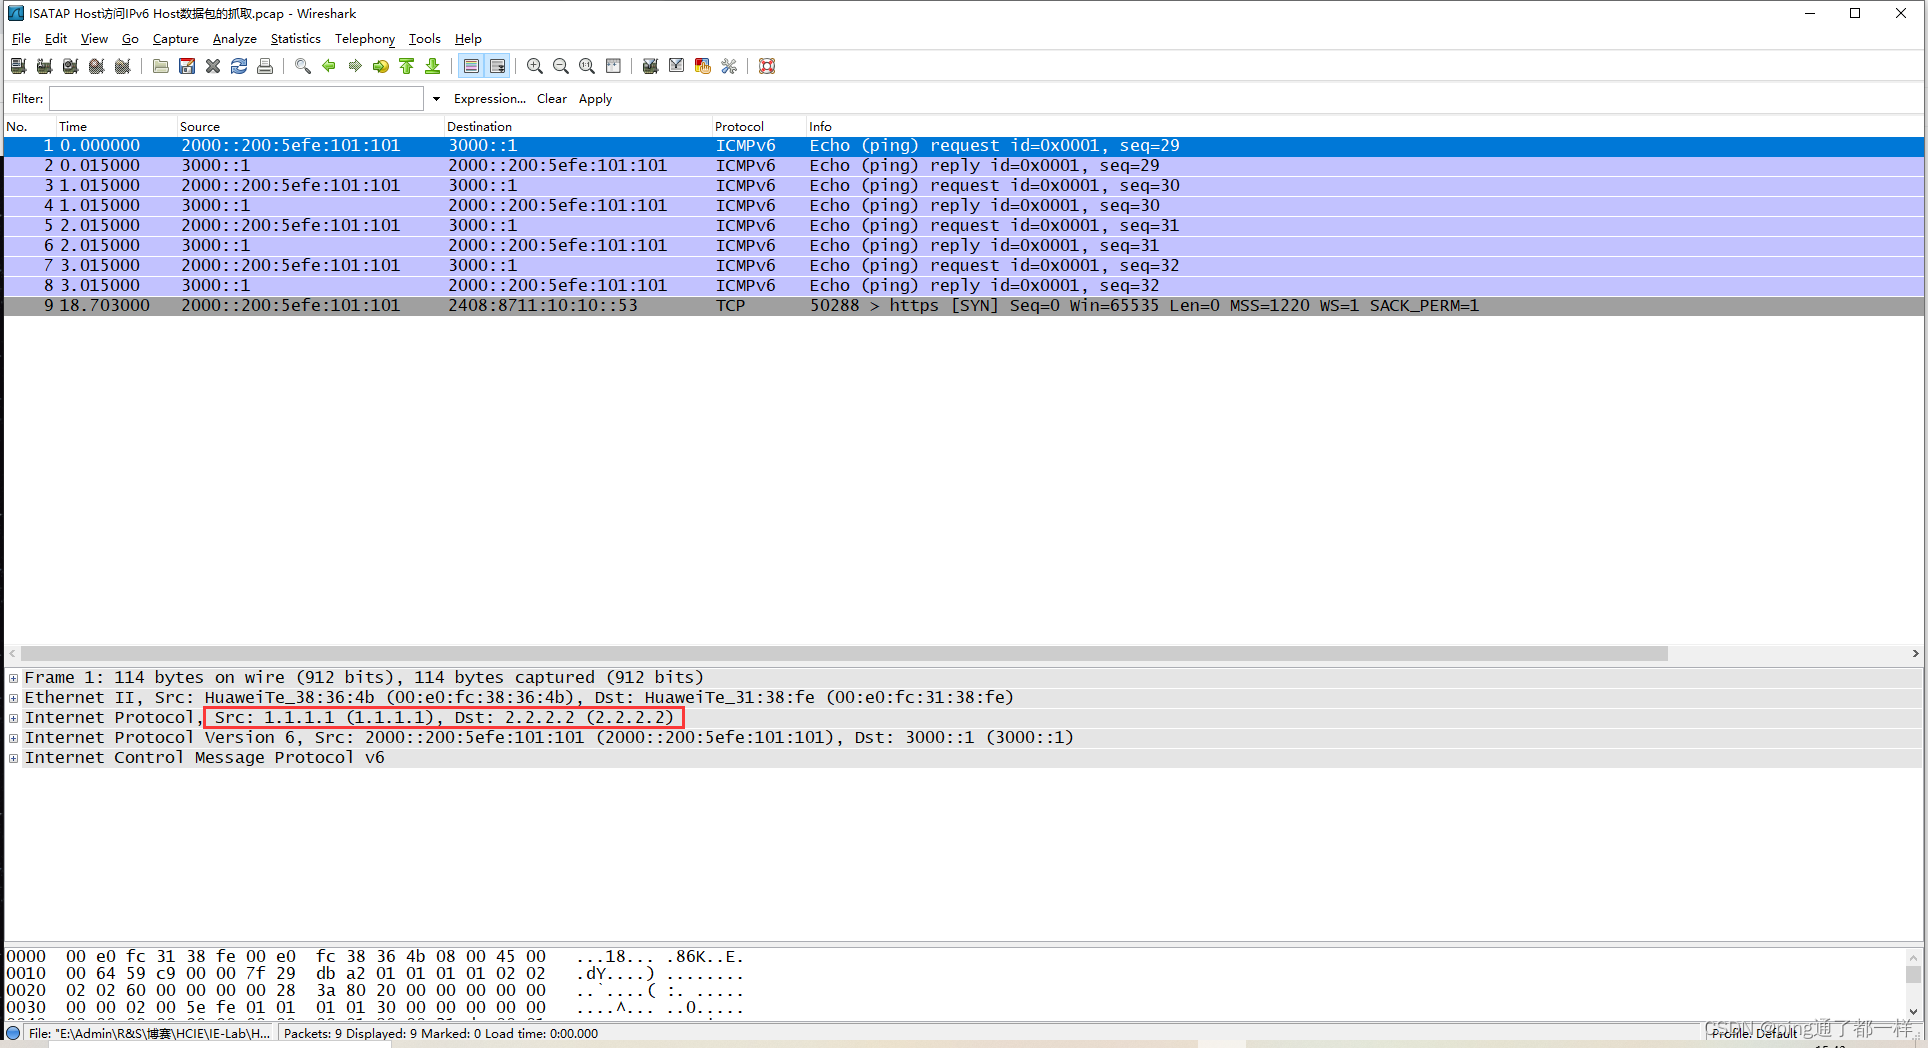Open the Statistics menu
The height and width of the screenshot is (1048, 1928).
coord(295,39)
